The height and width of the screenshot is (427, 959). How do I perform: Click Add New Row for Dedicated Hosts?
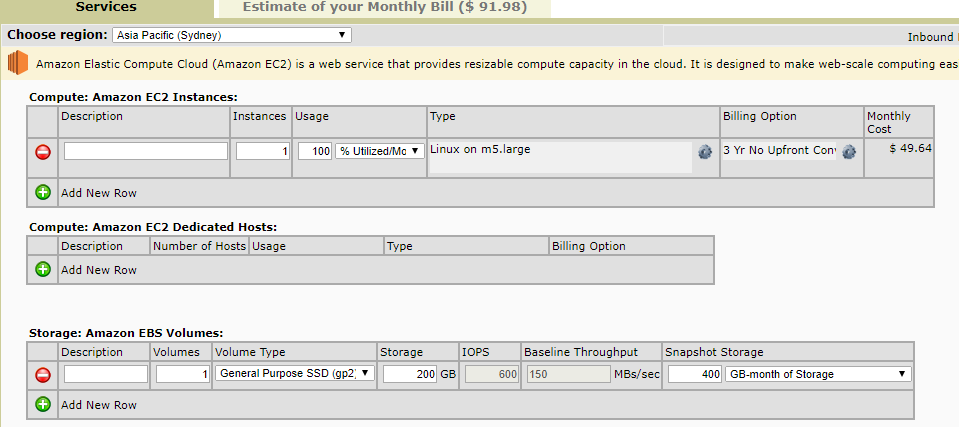(x=98, y=270)
